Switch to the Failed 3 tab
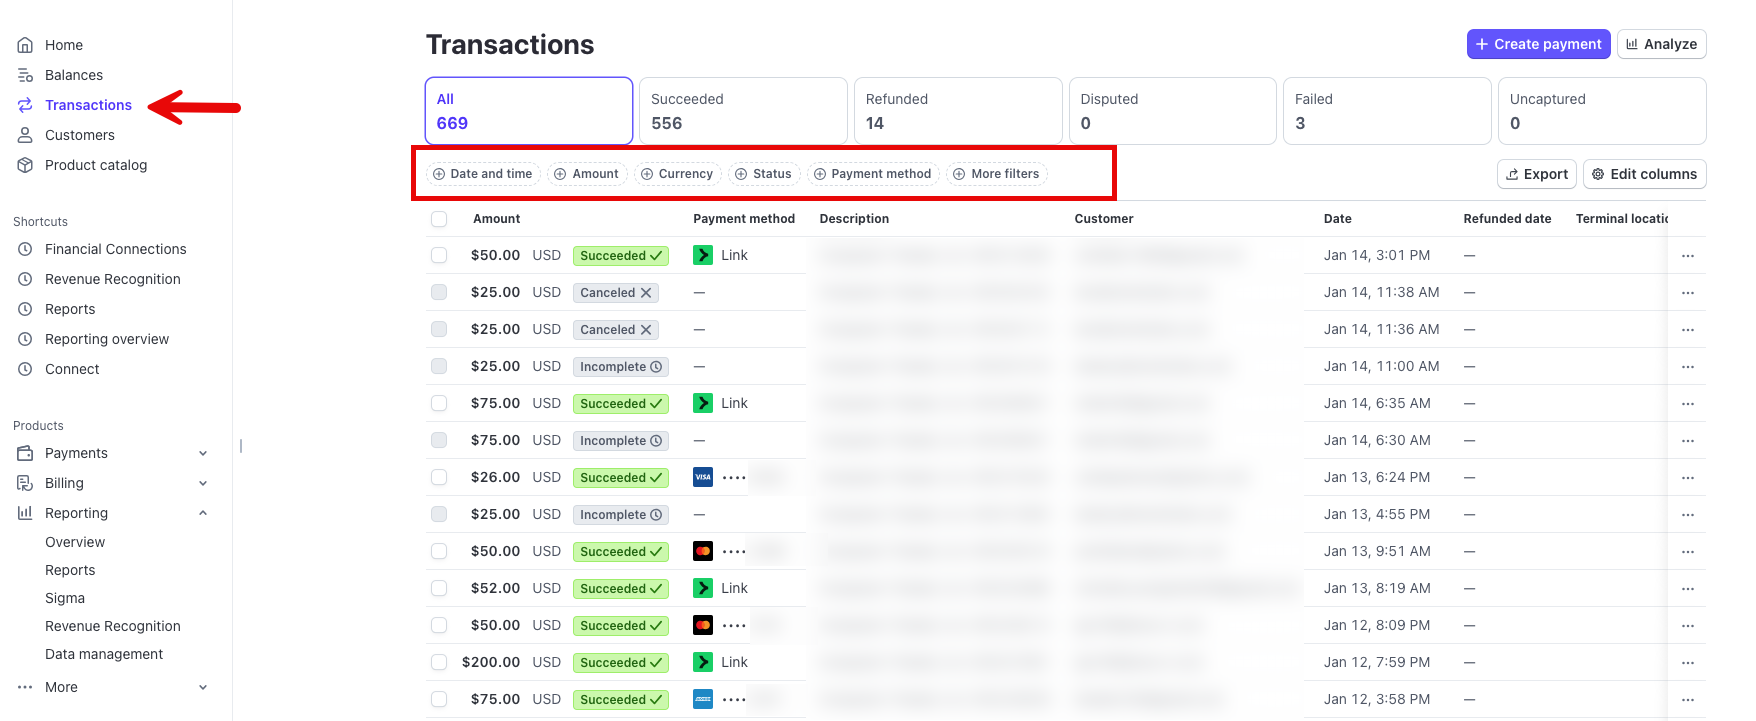The image size is (1756, 721). pos(1387,111)
